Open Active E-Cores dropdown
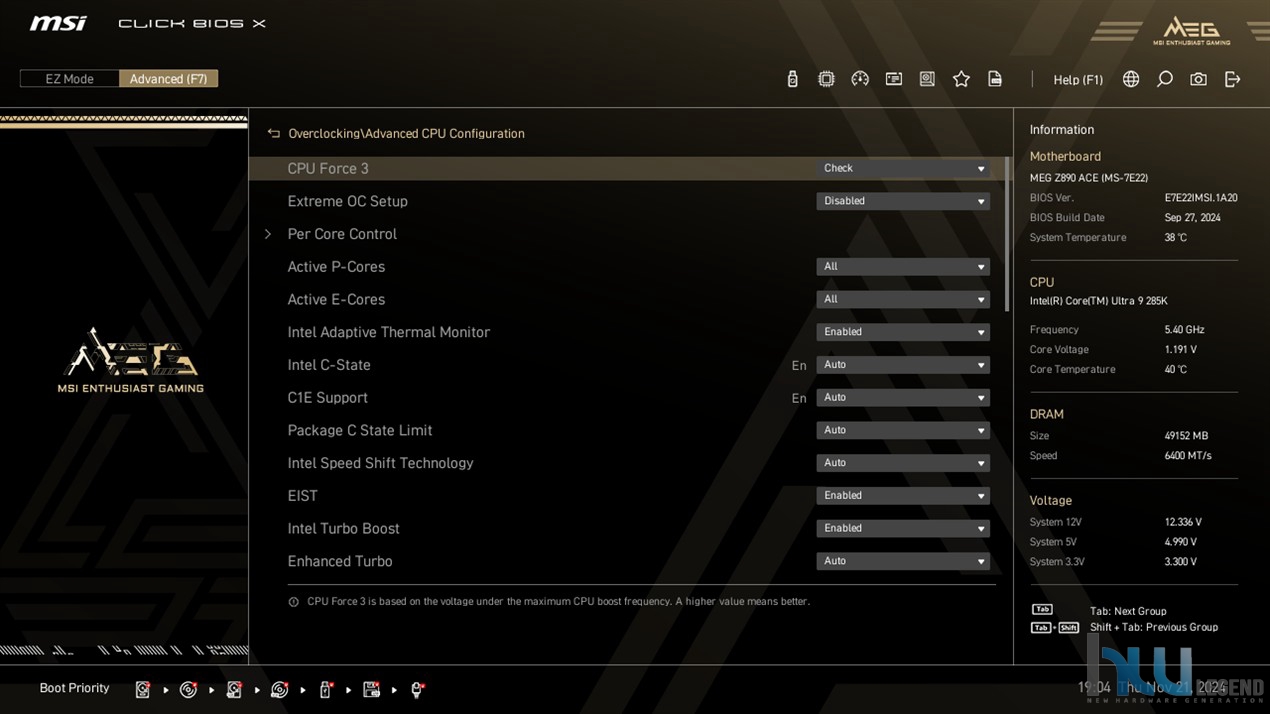The image size is (1270, 714). pos(903,299)
